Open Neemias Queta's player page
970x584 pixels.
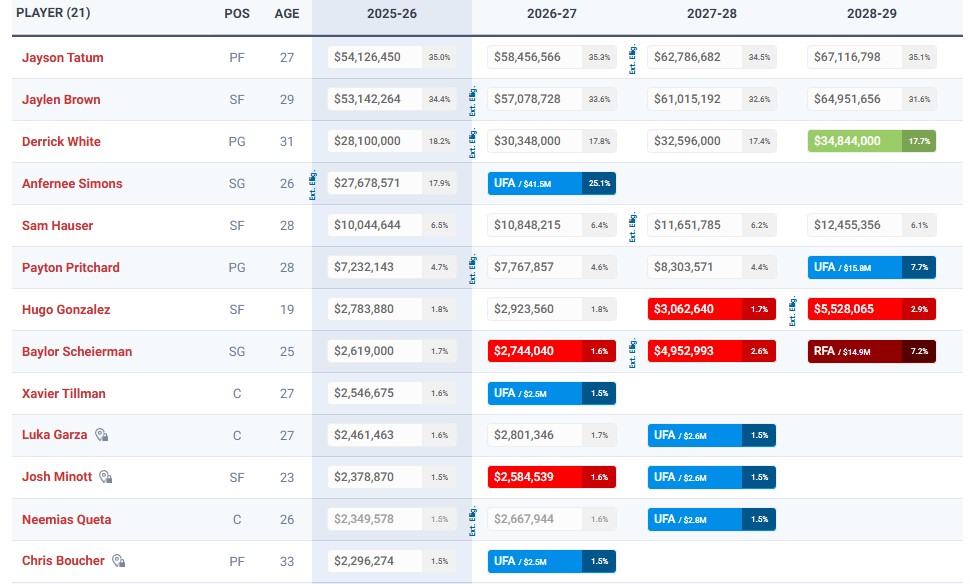click(66, 519)
